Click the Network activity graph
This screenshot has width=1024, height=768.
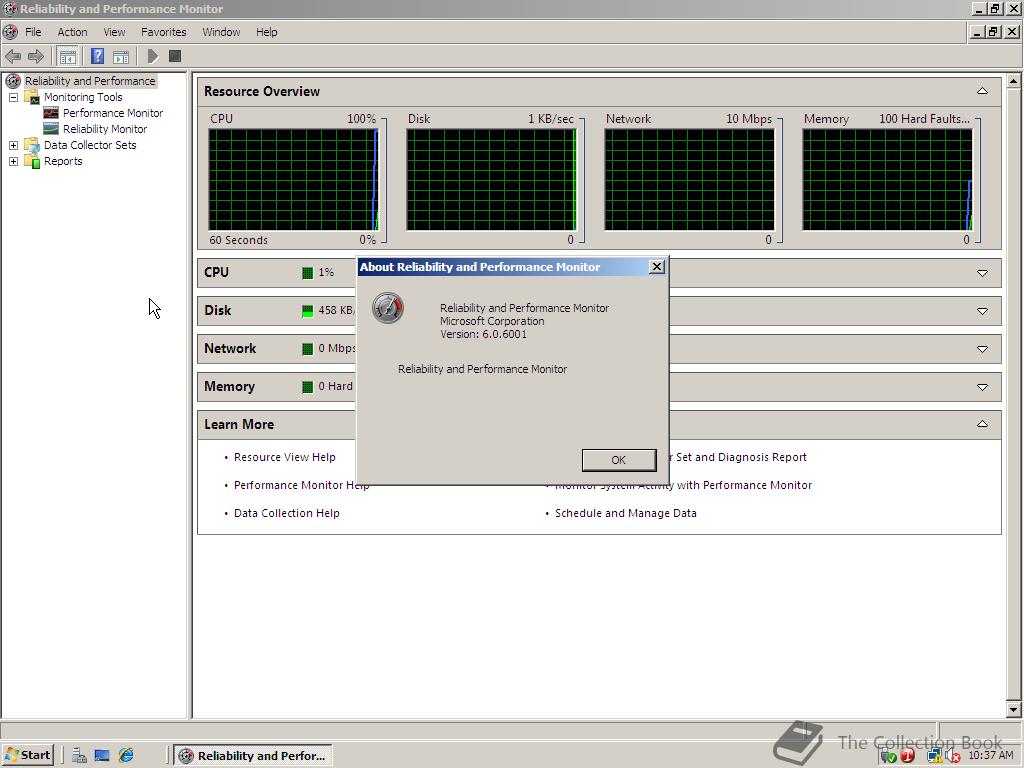tap(689, 180)
